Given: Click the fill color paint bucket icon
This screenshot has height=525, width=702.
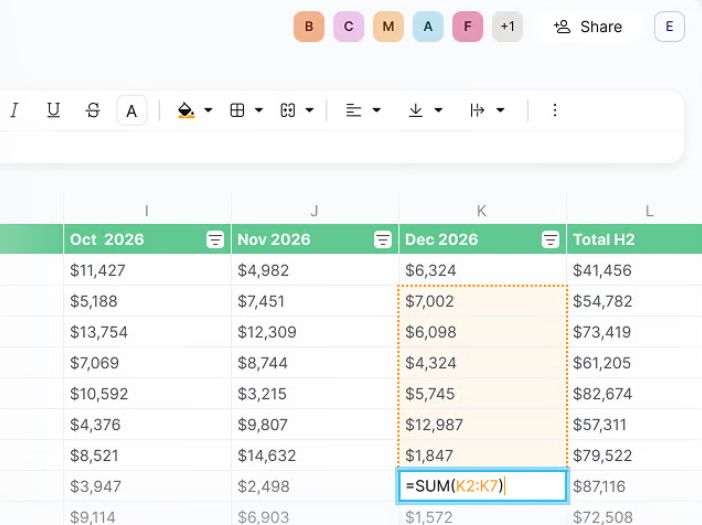Looking at the screenshot, I should pos(186,110).
